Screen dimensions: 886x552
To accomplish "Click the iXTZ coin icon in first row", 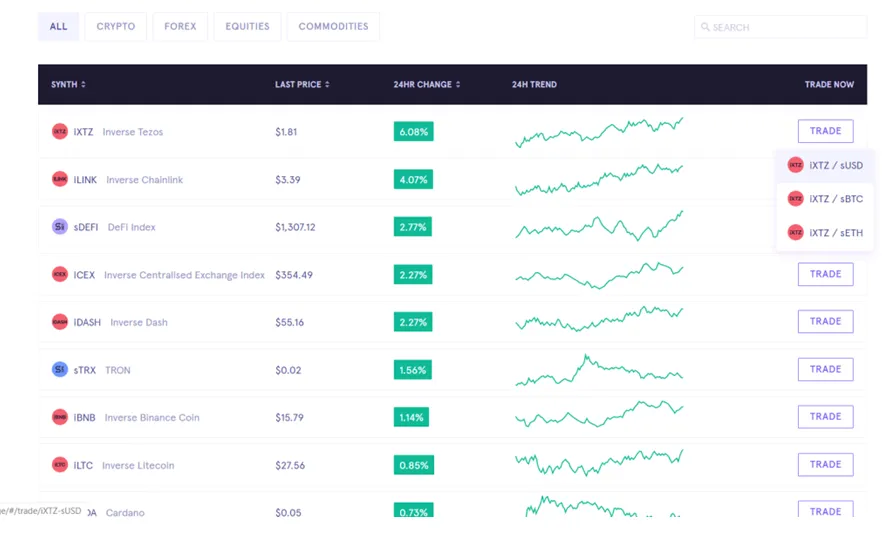I will coord(59,132).
